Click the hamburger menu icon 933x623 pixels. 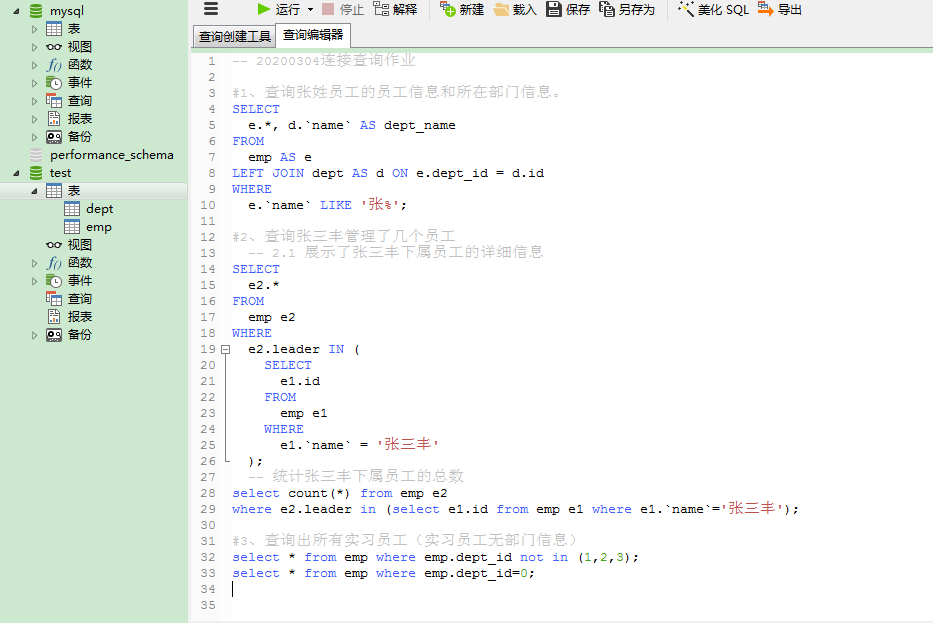211,9
